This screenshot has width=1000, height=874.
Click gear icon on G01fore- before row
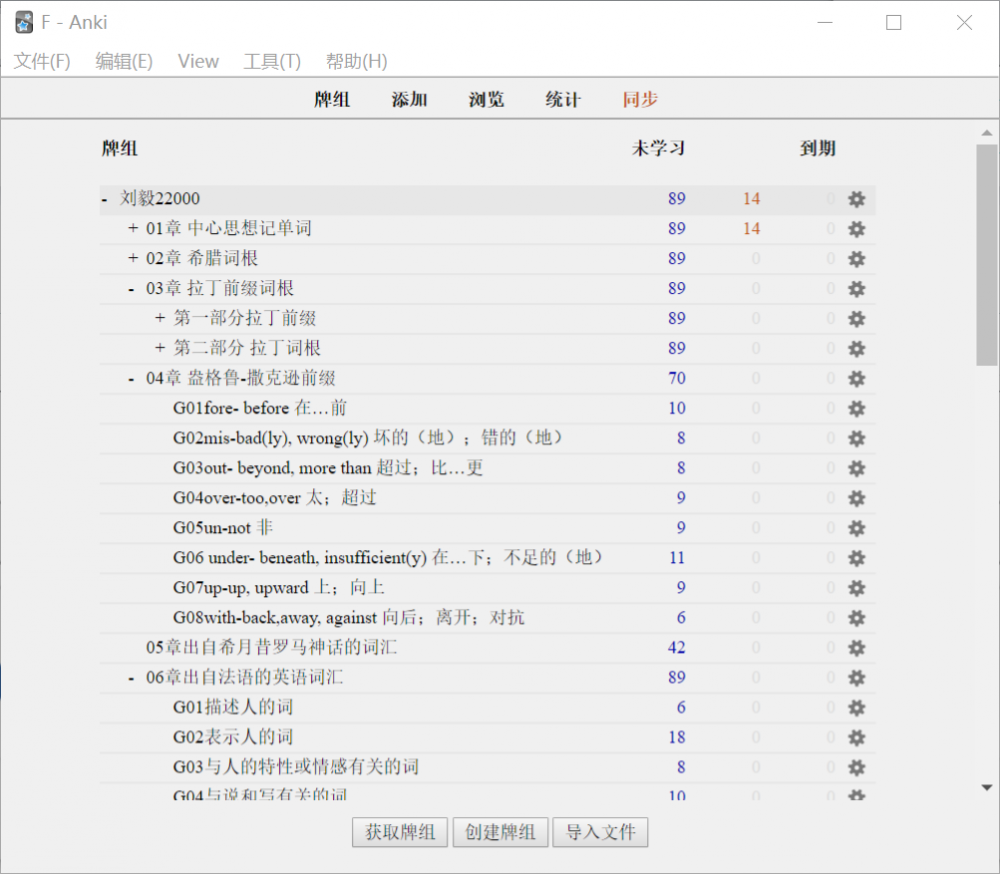point(857,409)
